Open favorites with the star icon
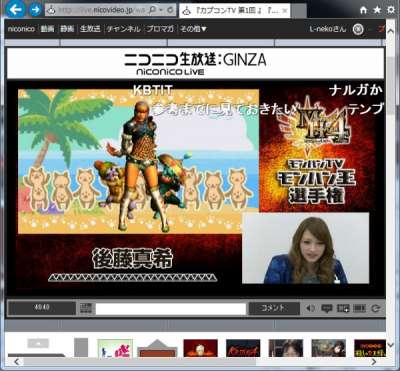The height and width of the screenshot is (371, 400). [x=377, y=10]
